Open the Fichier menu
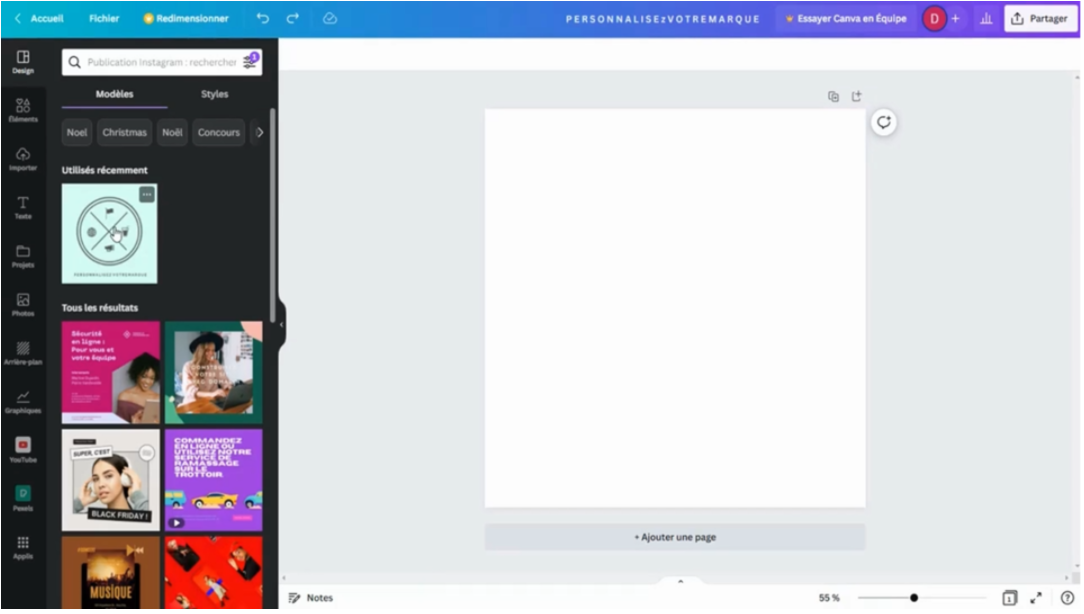1084x614 pixels. pos(103,18)
